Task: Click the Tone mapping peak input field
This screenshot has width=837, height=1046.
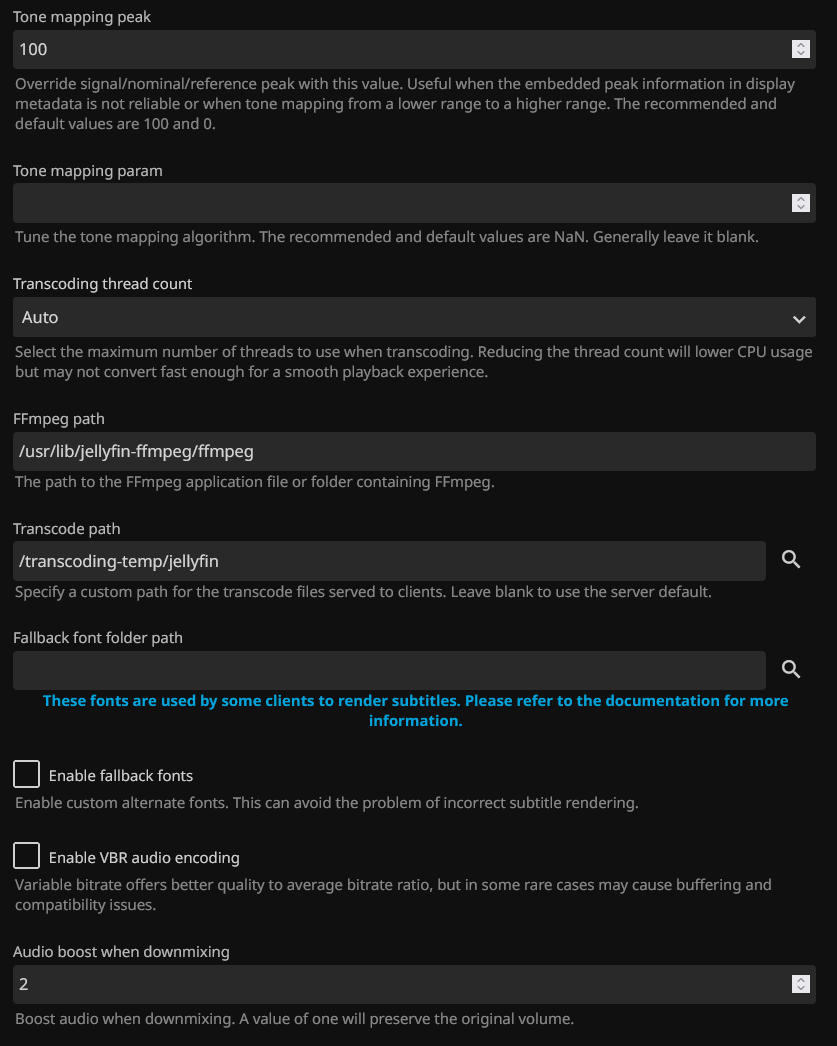Action: [400, 49]
